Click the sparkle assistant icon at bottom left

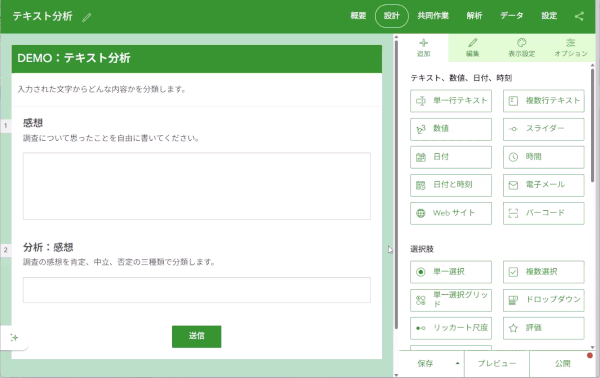15,337
